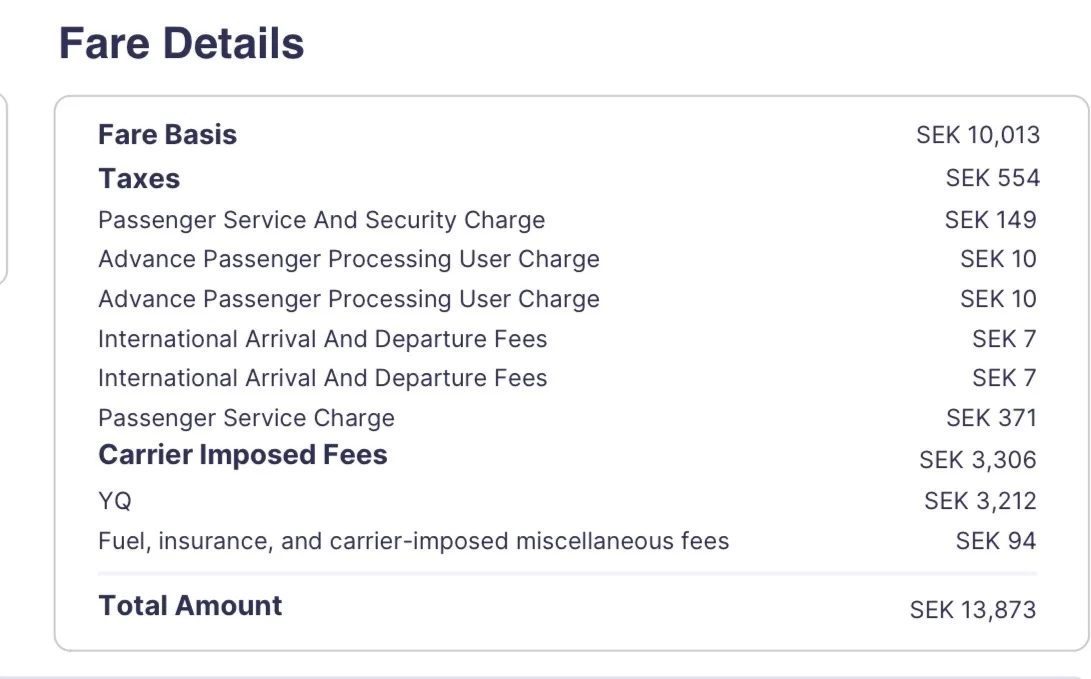Select the Taxes section header
The width and height of the screenshot is (1091, 679).
tap(139, 179)
